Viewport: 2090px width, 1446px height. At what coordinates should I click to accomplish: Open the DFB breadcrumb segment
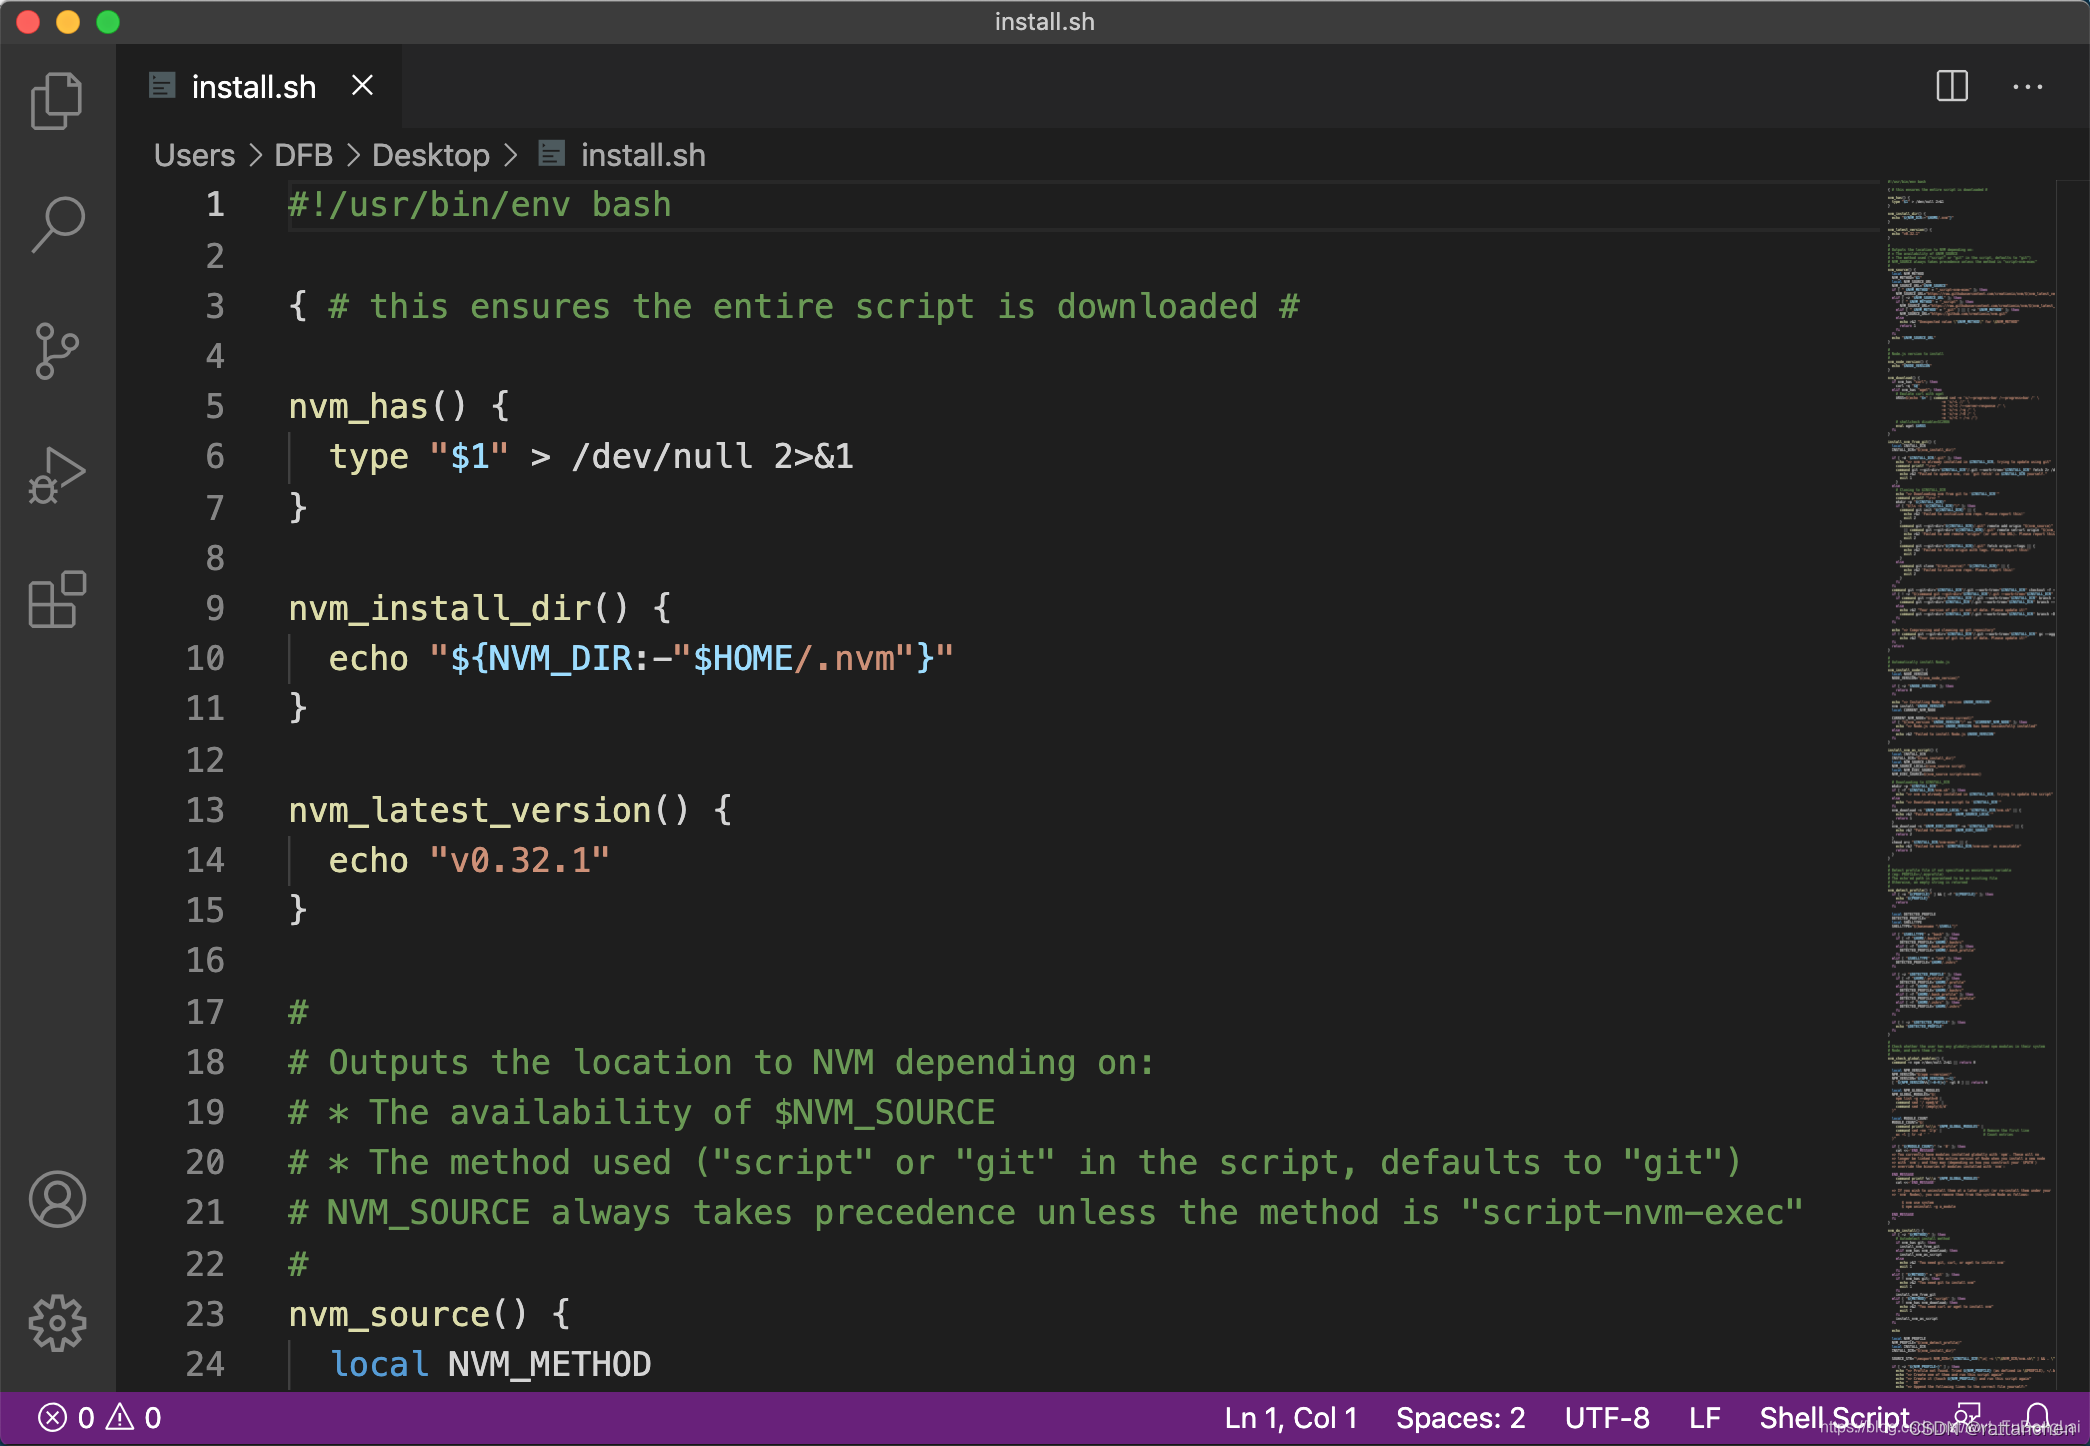303,155
